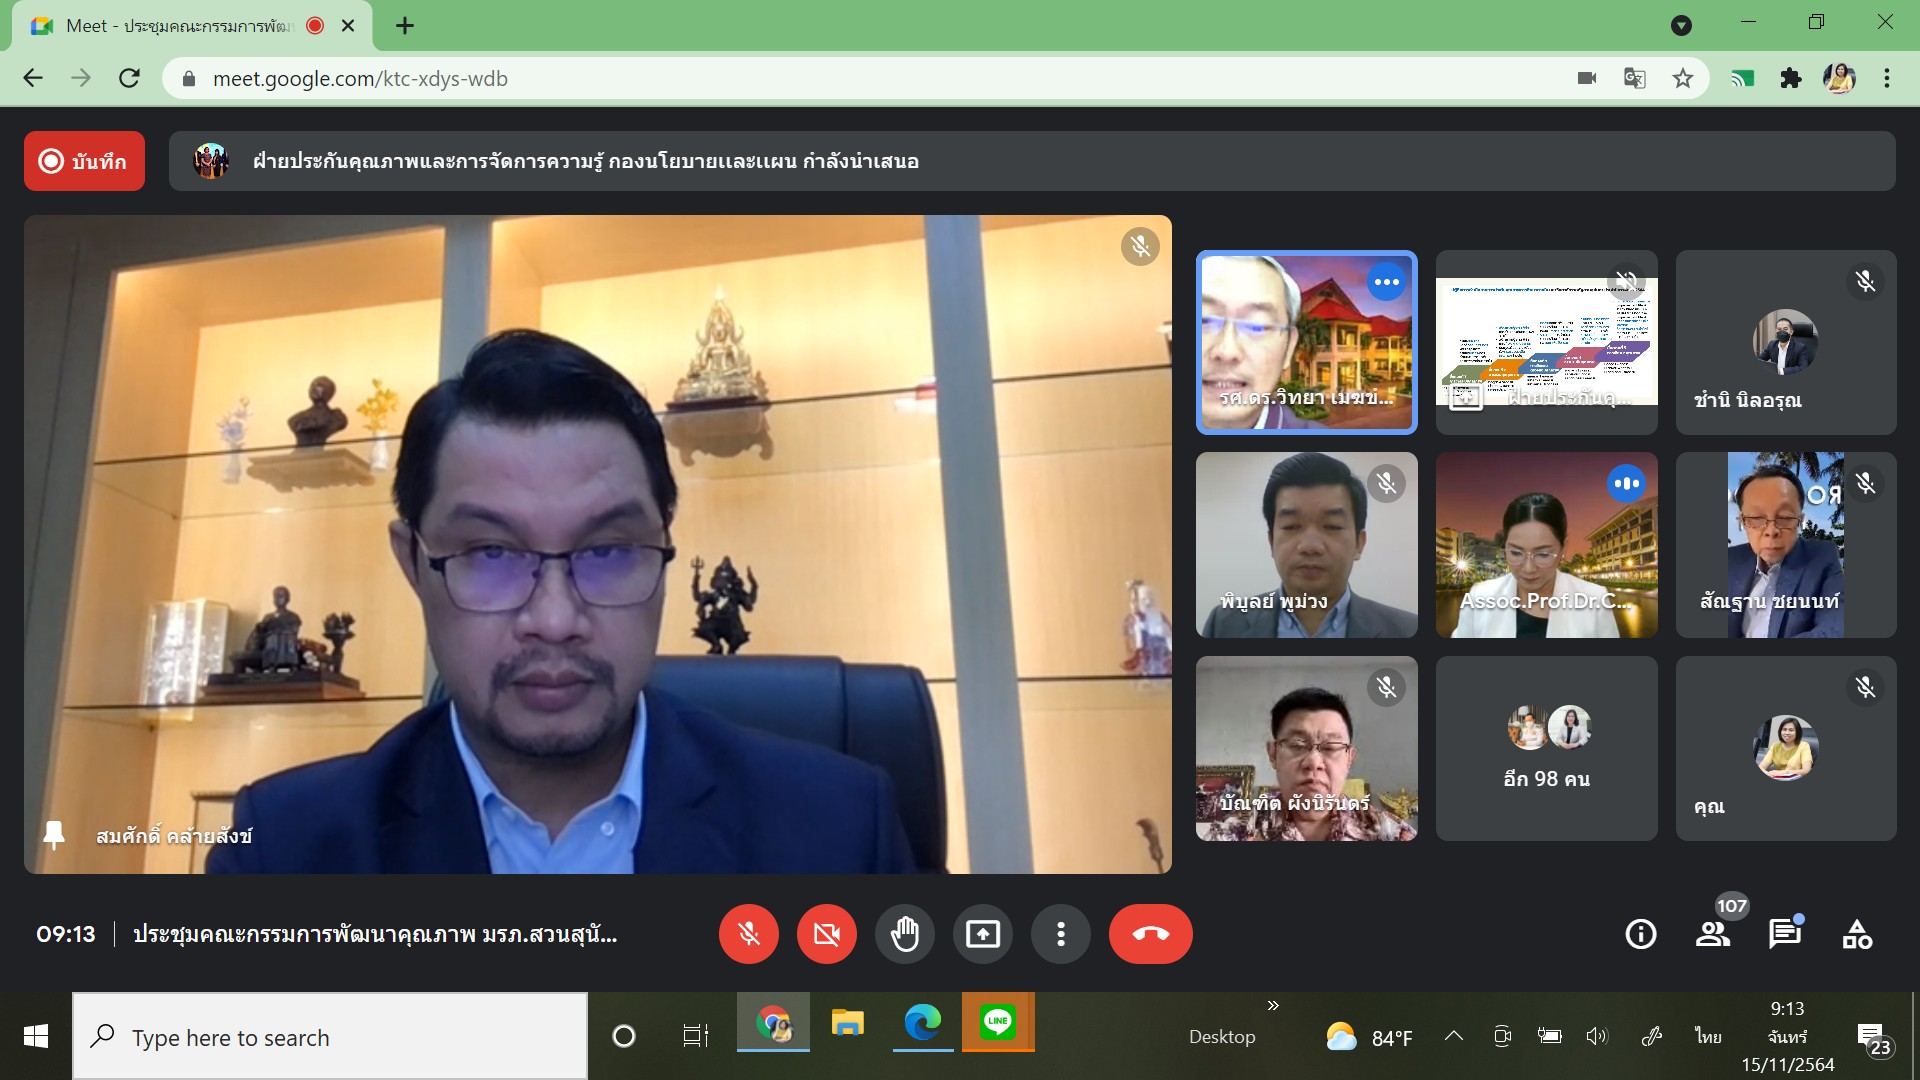The width and height of the screenshot is (1920, 1080).
Task: Open the in-call chat panel
Action: [1785, 934]
